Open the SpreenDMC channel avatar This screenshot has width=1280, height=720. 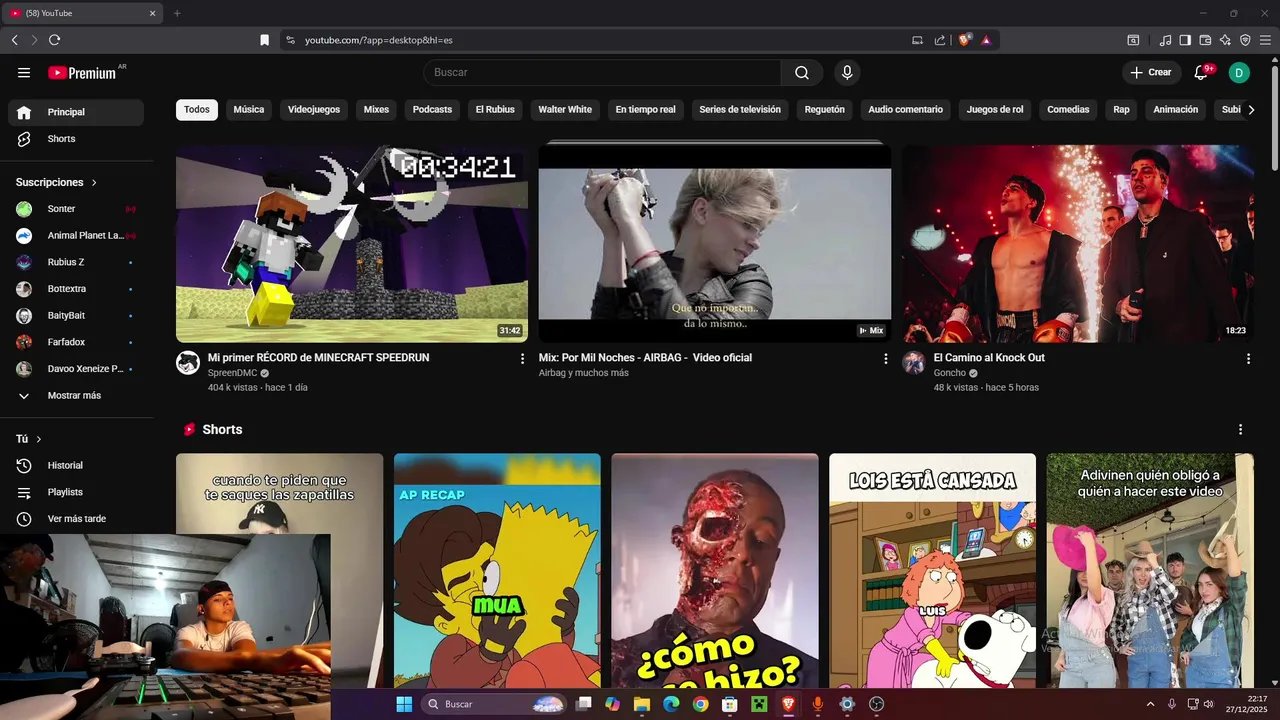188,363
